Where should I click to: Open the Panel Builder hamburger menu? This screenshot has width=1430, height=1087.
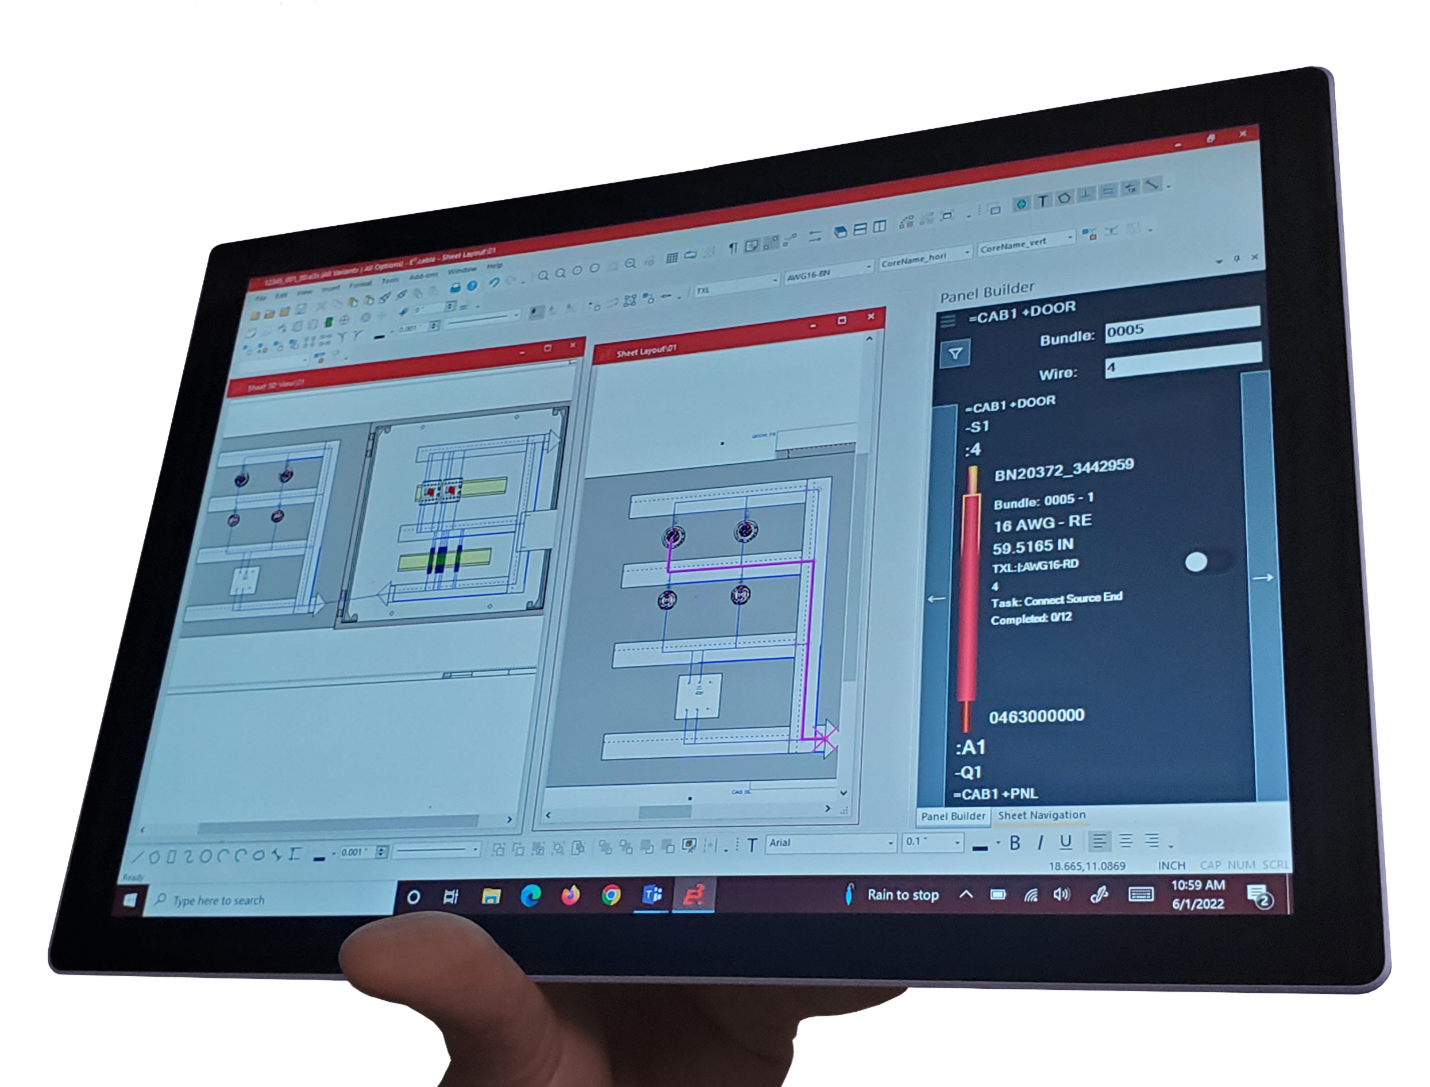pos(950,320)
